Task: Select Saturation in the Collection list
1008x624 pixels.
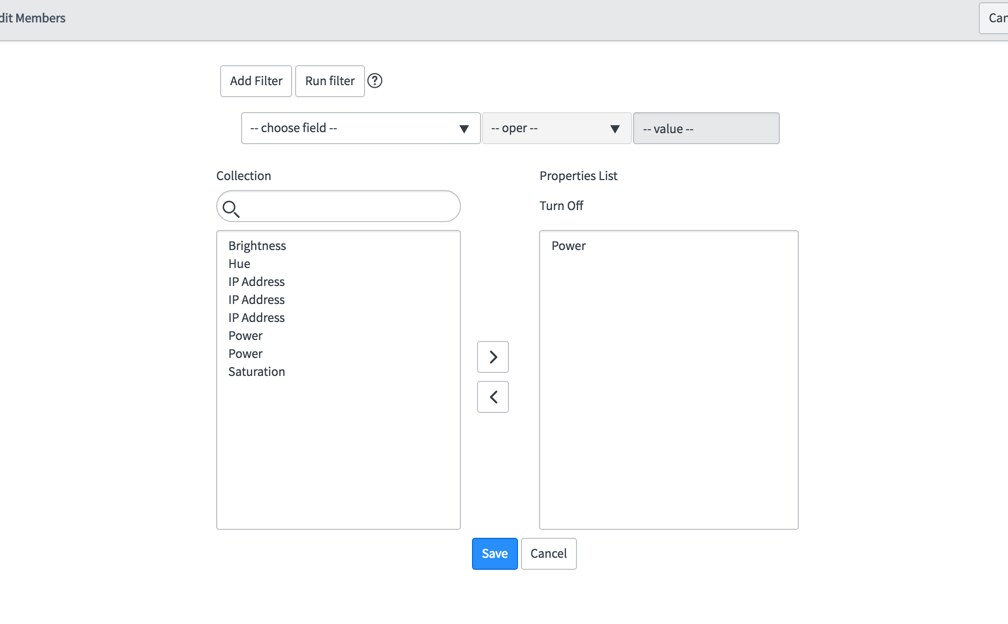Action: (x=256, y=372)
